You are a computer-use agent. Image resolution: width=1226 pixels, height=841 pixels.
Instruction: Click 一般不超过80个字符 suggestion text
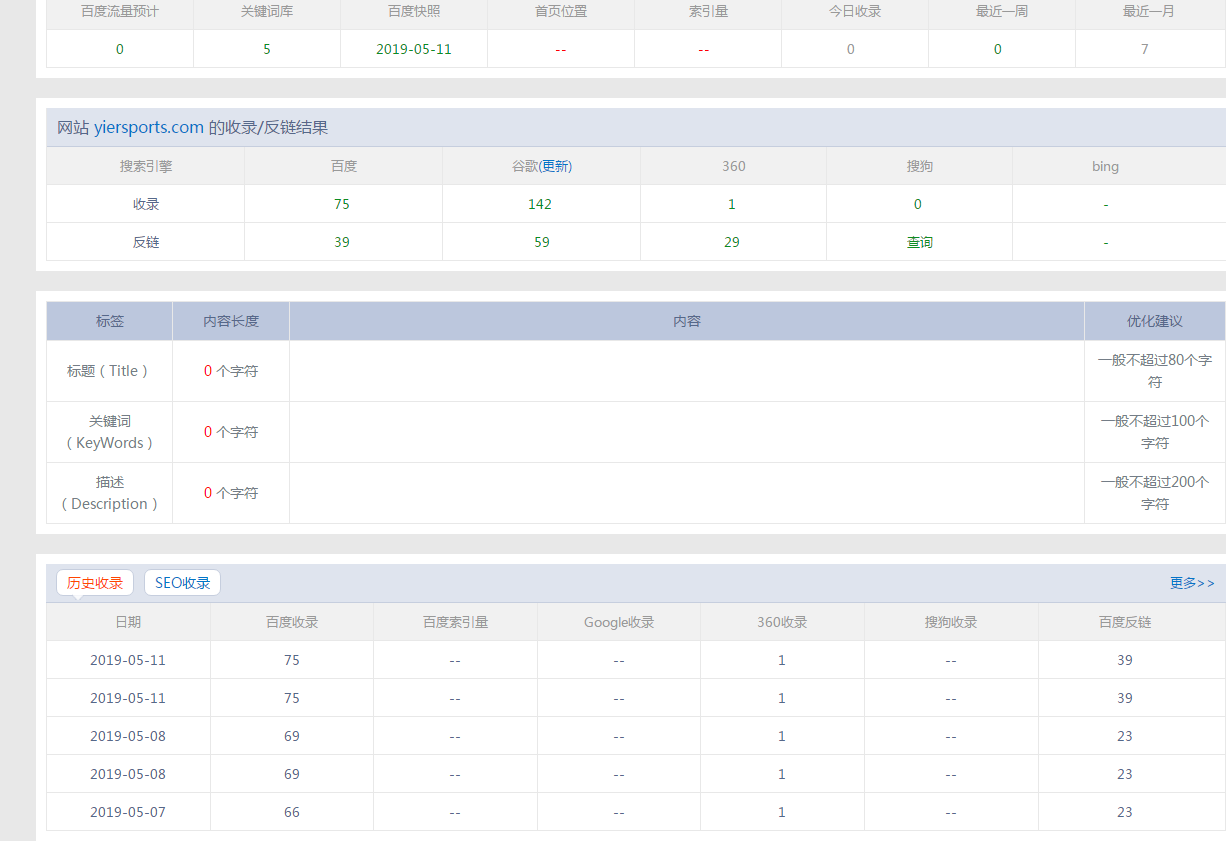1155,371
